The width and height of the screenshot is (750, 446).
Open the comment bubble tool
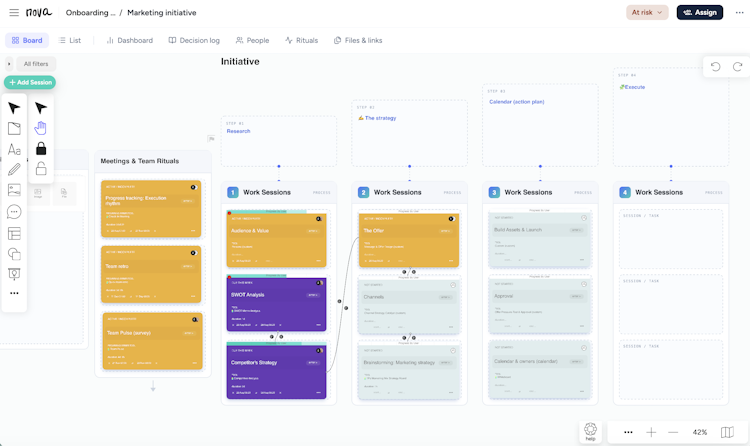tap(14, 212)
